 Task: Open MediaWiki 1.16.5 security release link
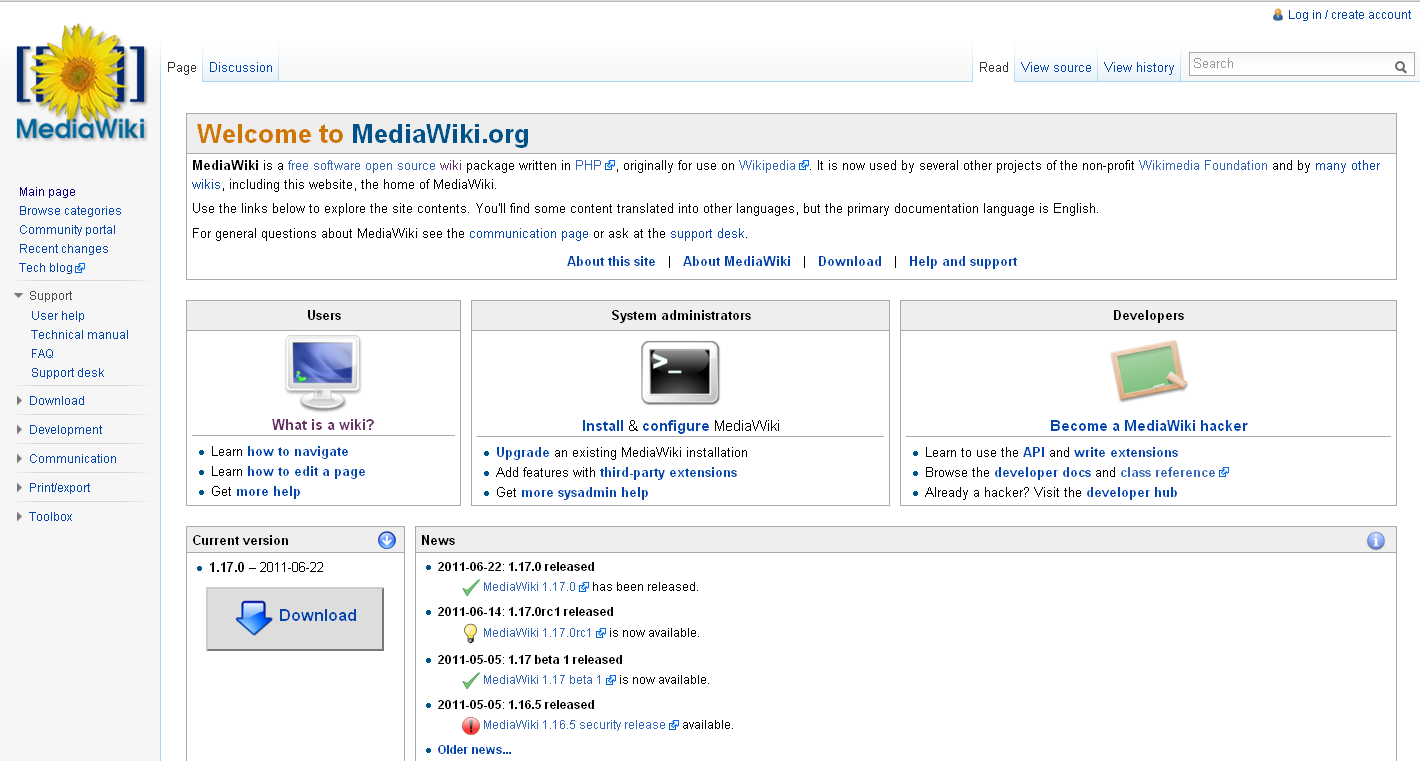point(581,725)
